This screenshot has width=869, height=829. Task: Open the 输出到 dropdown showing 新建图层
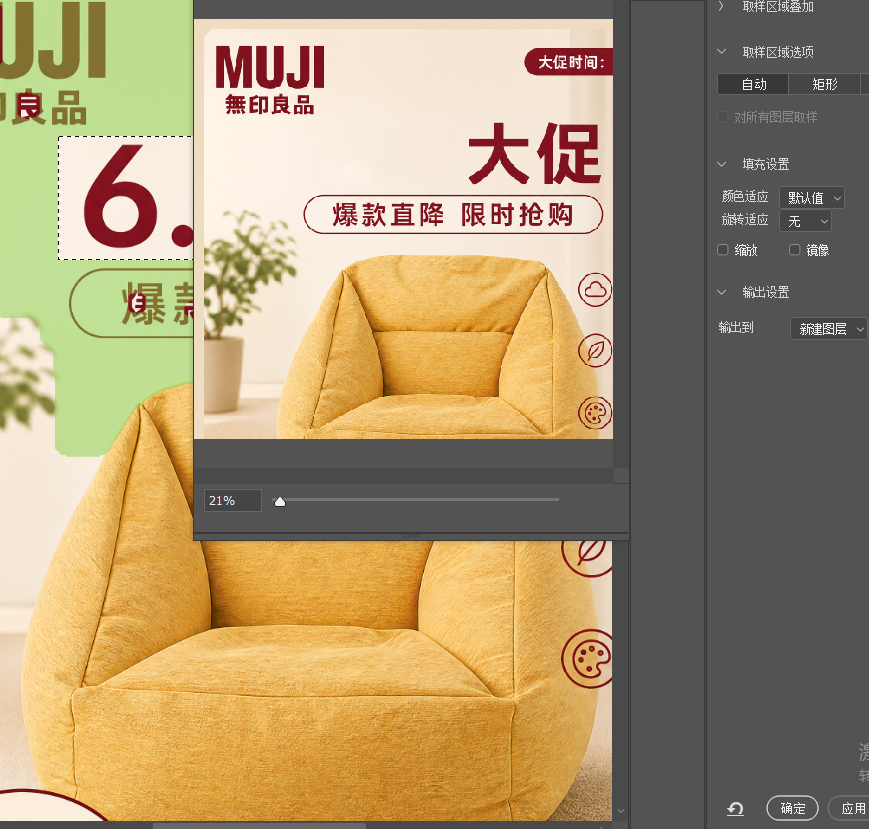[829, 329]
